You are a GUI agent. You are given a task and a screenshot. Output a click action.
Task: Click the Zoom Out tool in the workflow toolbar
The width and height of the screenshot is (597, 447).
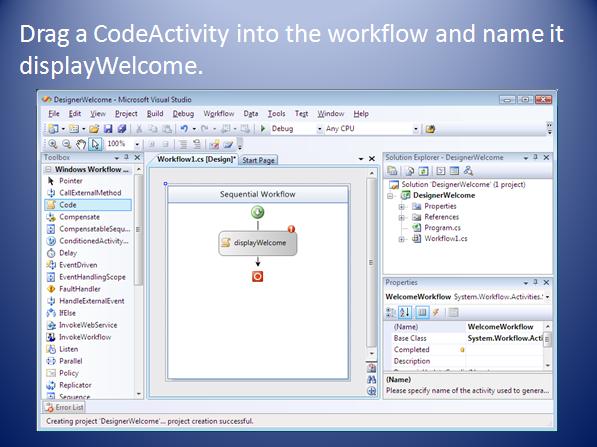[66, 144]
